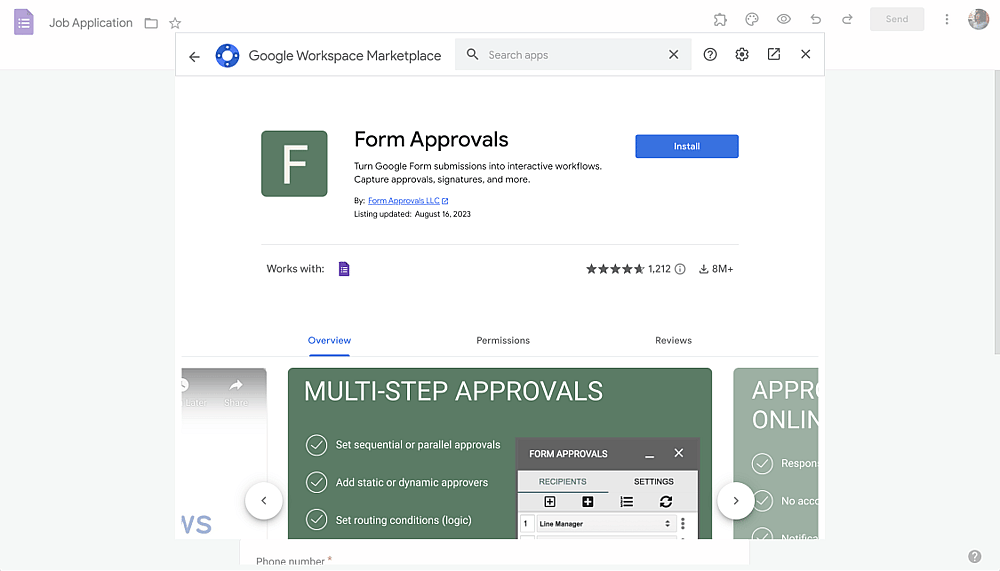Open the bottom-right help icon
Screen dimensions: 1000x571
(974, 556)
